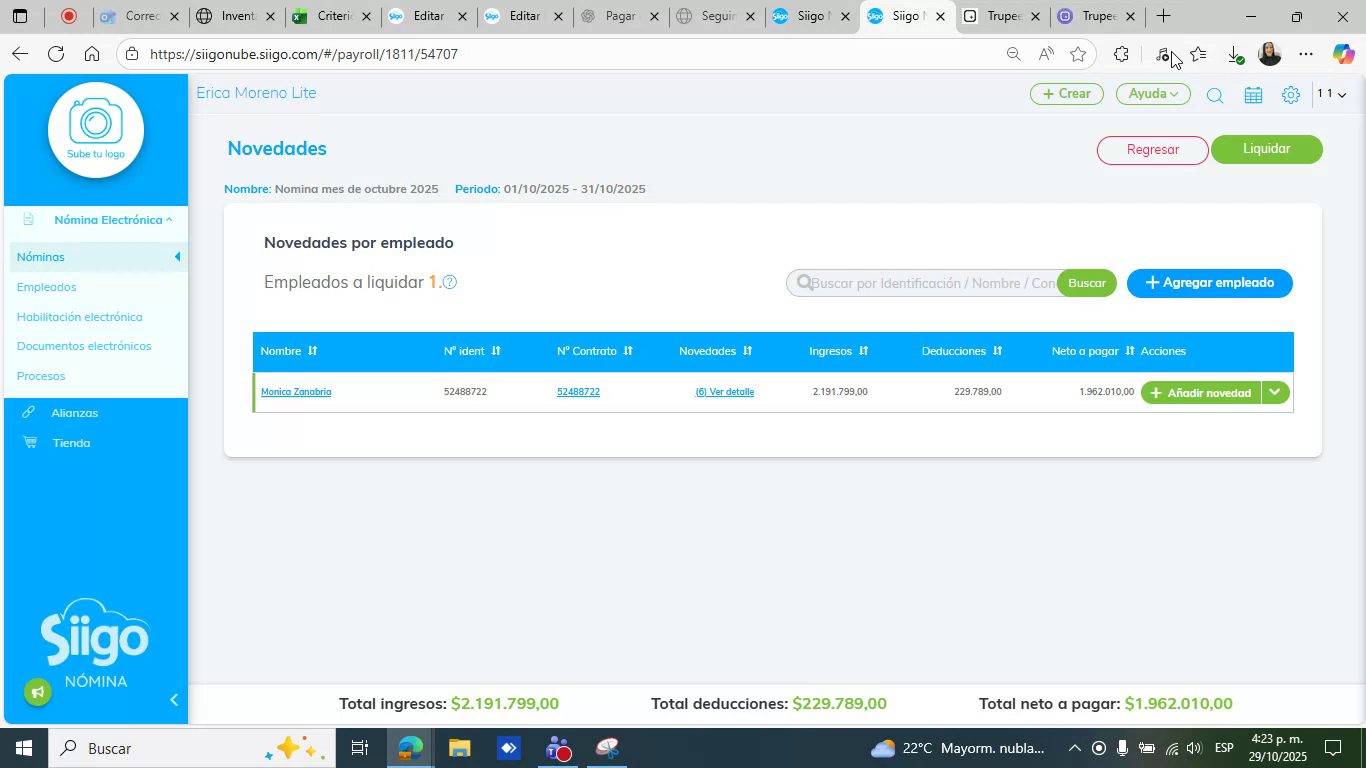Screen dimensions: 1366x768
Task: Open Task View on the taskbar
Action: (x=360, y=748)
